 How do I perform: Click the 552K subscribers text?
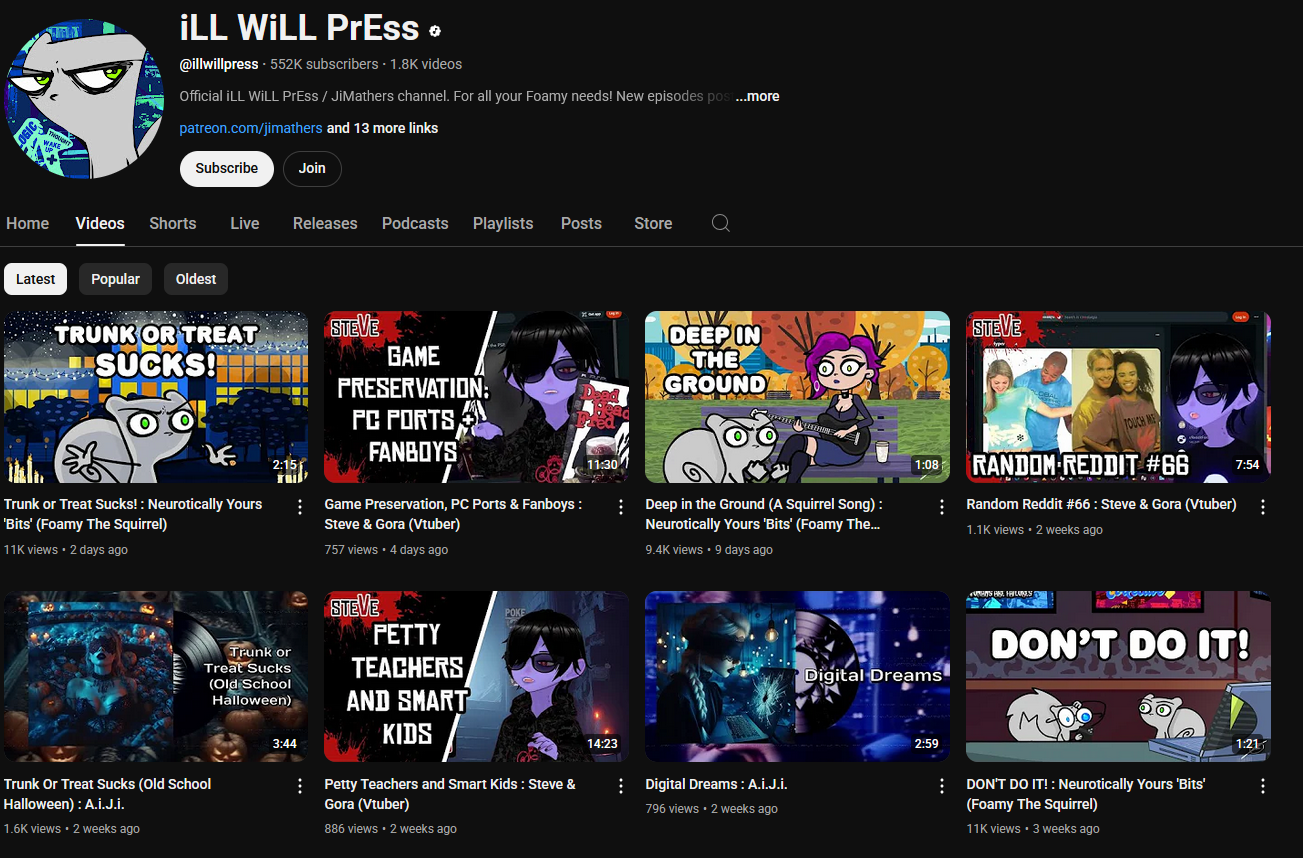[324, 64]
